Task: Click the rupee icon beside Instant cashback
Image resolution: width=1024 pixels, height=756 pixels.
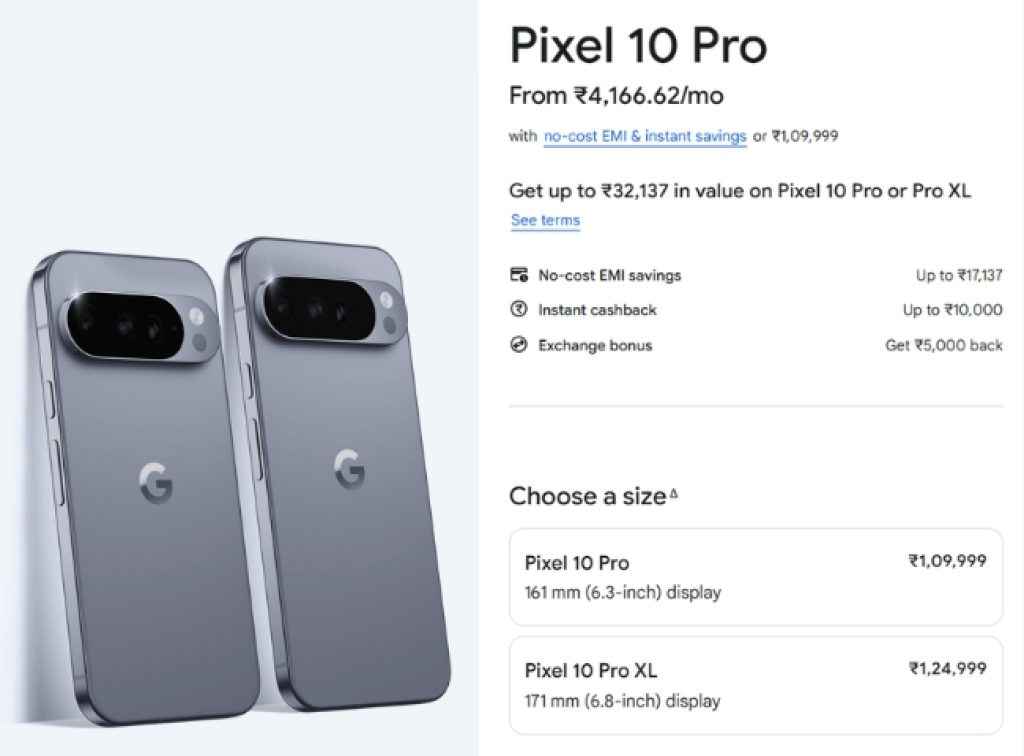Action: 518,310
